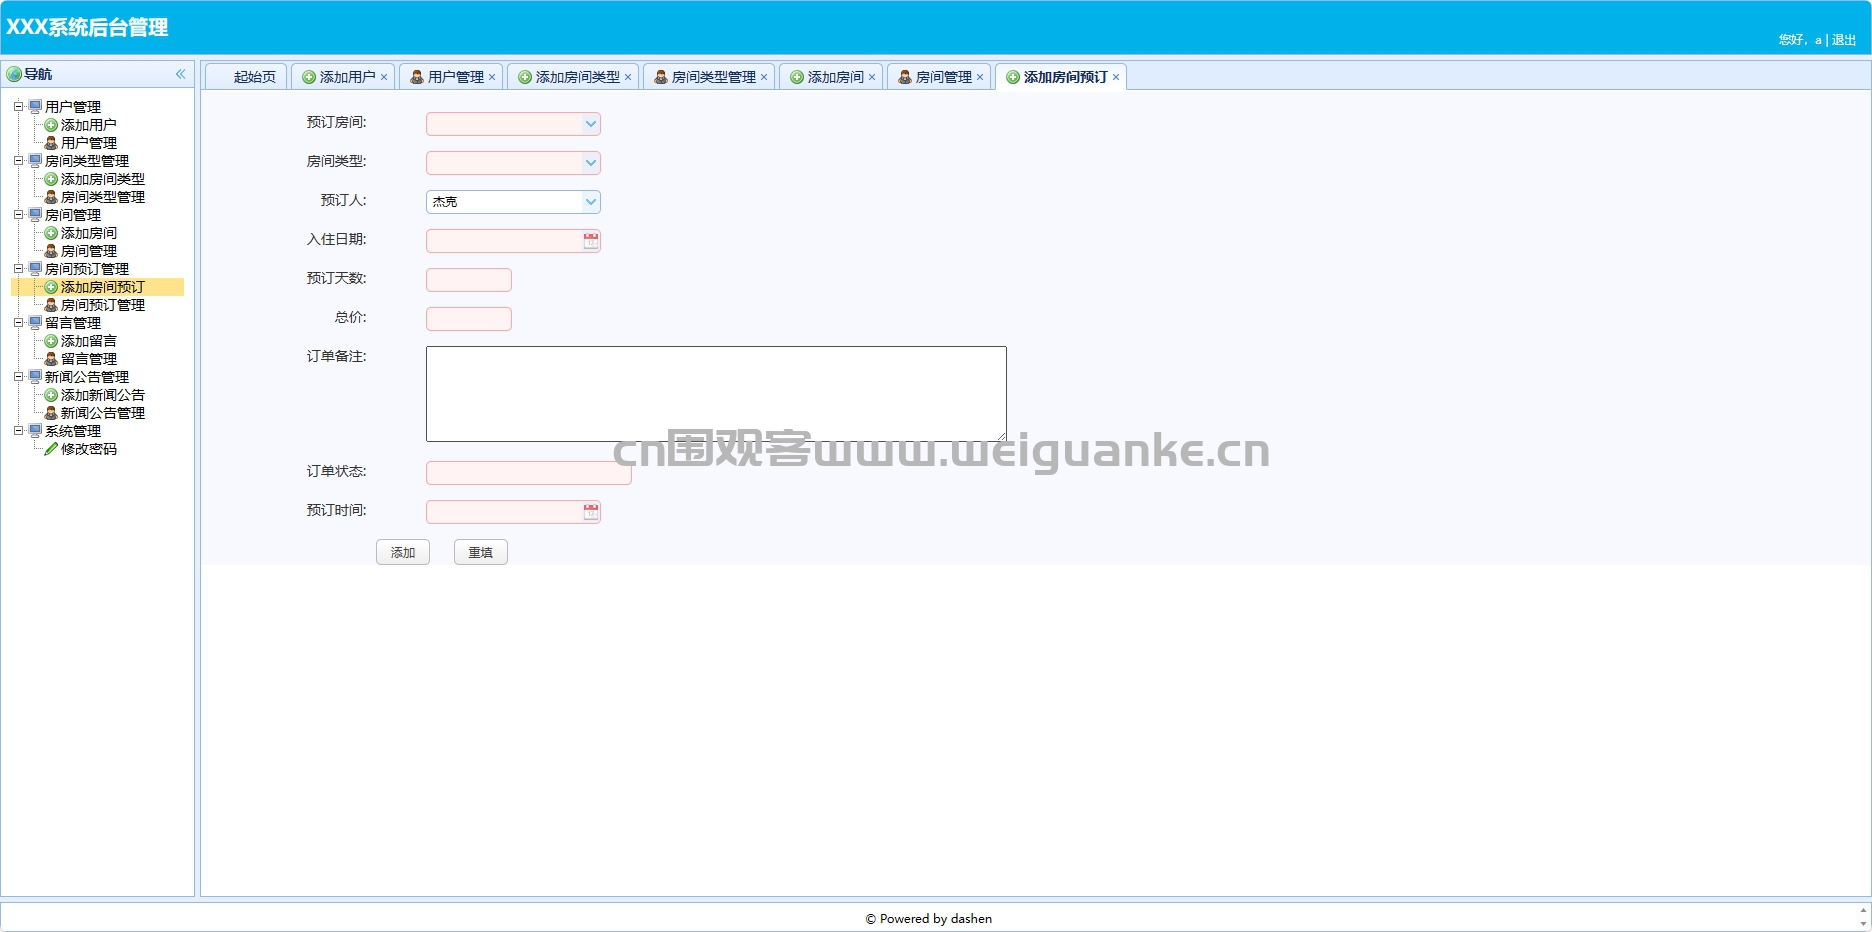
Task: Click the 重填 reset button
Action: click(481, 552)
